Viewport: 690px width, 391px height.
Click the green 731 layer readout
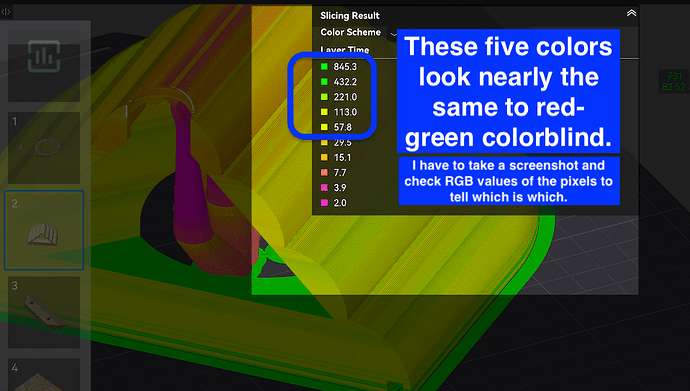(x=675, y=76)
